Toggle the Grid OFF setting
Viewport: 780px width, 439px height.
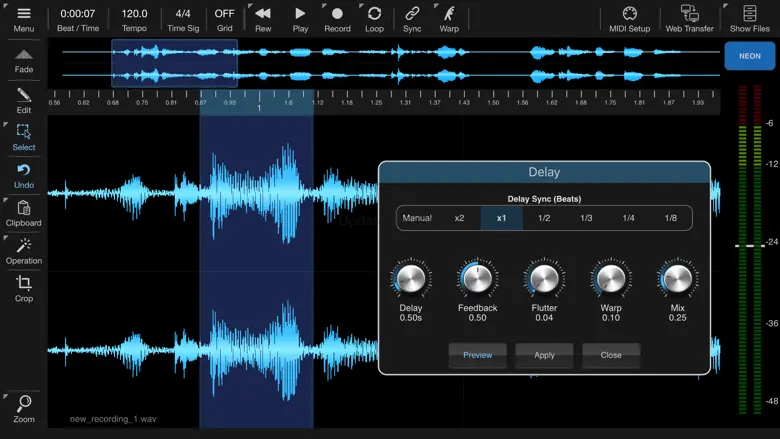224,18
